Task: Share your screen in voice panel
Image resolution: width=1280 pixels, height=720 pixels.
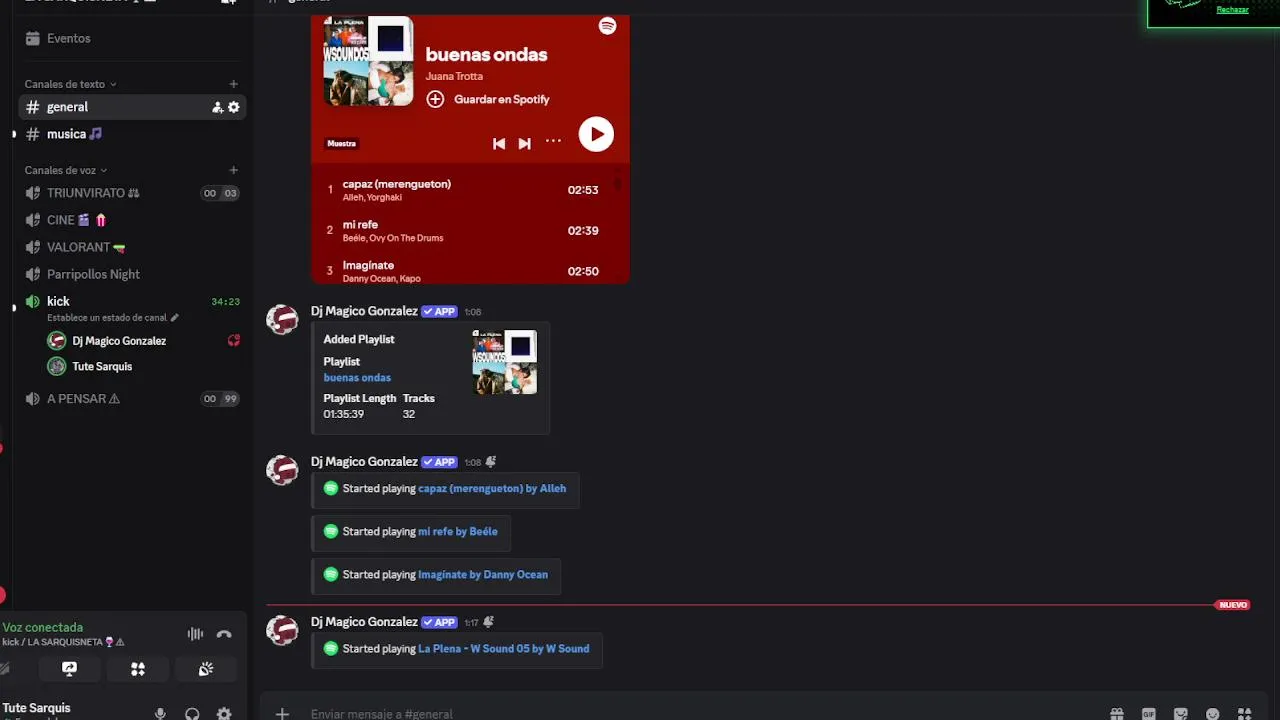Action: coord(69,669)
